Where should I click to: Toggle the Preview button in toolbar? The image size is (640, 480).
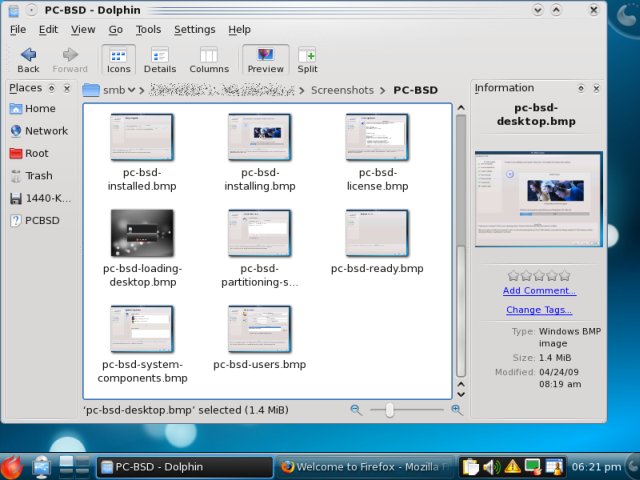pos(265,58)
